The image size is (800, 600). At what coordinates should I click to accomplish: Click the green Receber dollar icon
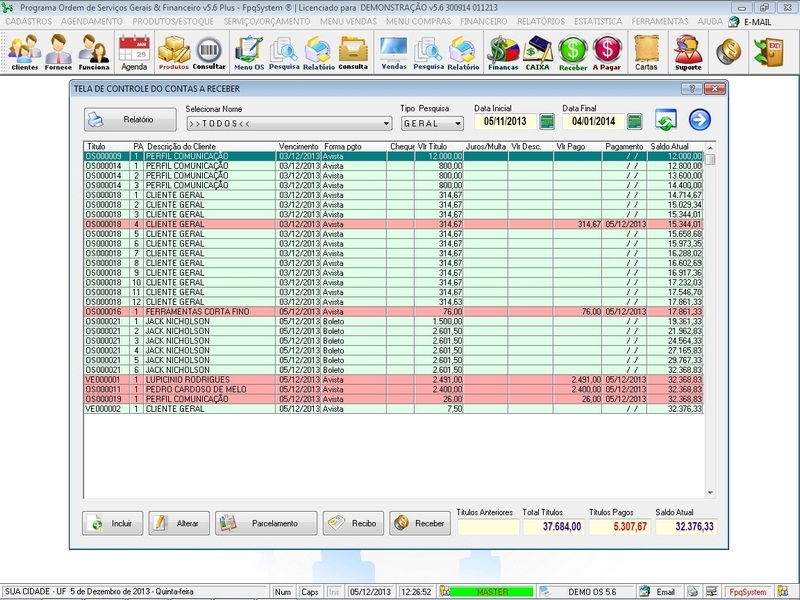[573, 52]
